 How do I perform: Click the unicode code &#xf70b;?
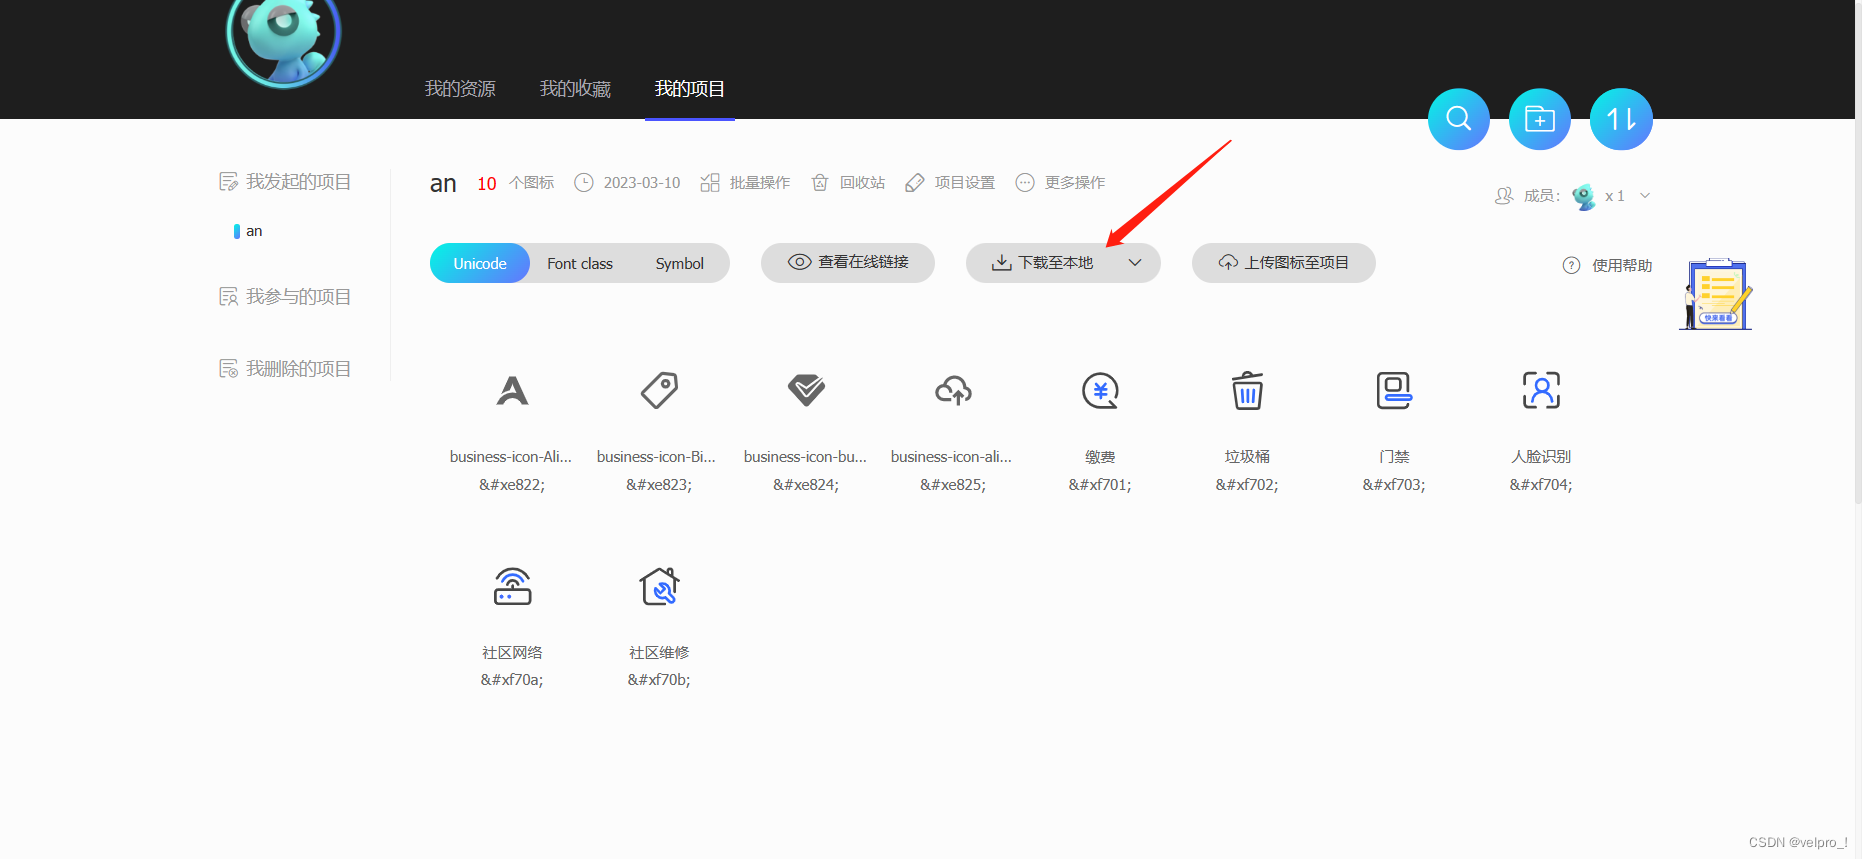(x=659, y=680)
